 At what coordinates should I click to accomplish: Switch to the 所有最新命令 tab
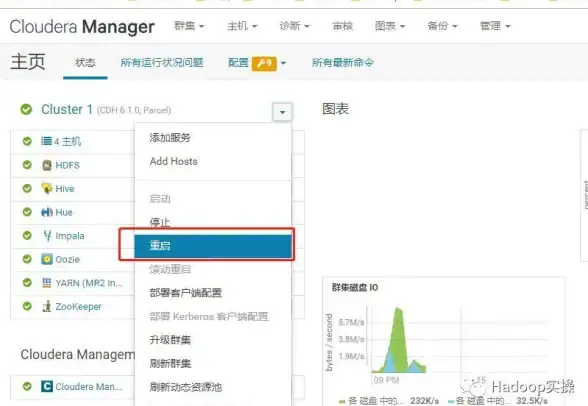click(x=343, y=62)
